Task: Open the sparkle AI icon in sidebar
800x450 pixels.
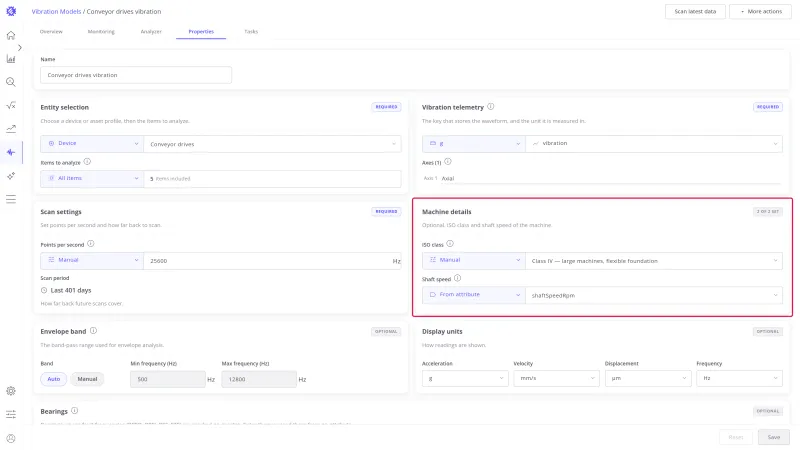Action: tap(11, 176)
